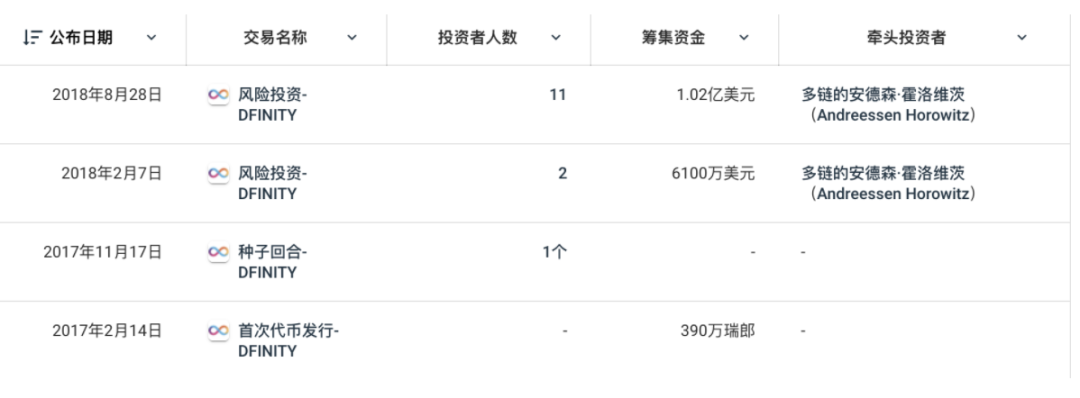Click DFINITY logo in 首次代币发行 row
Viewport: 1080px width, 398px height.
coord(218,331)
